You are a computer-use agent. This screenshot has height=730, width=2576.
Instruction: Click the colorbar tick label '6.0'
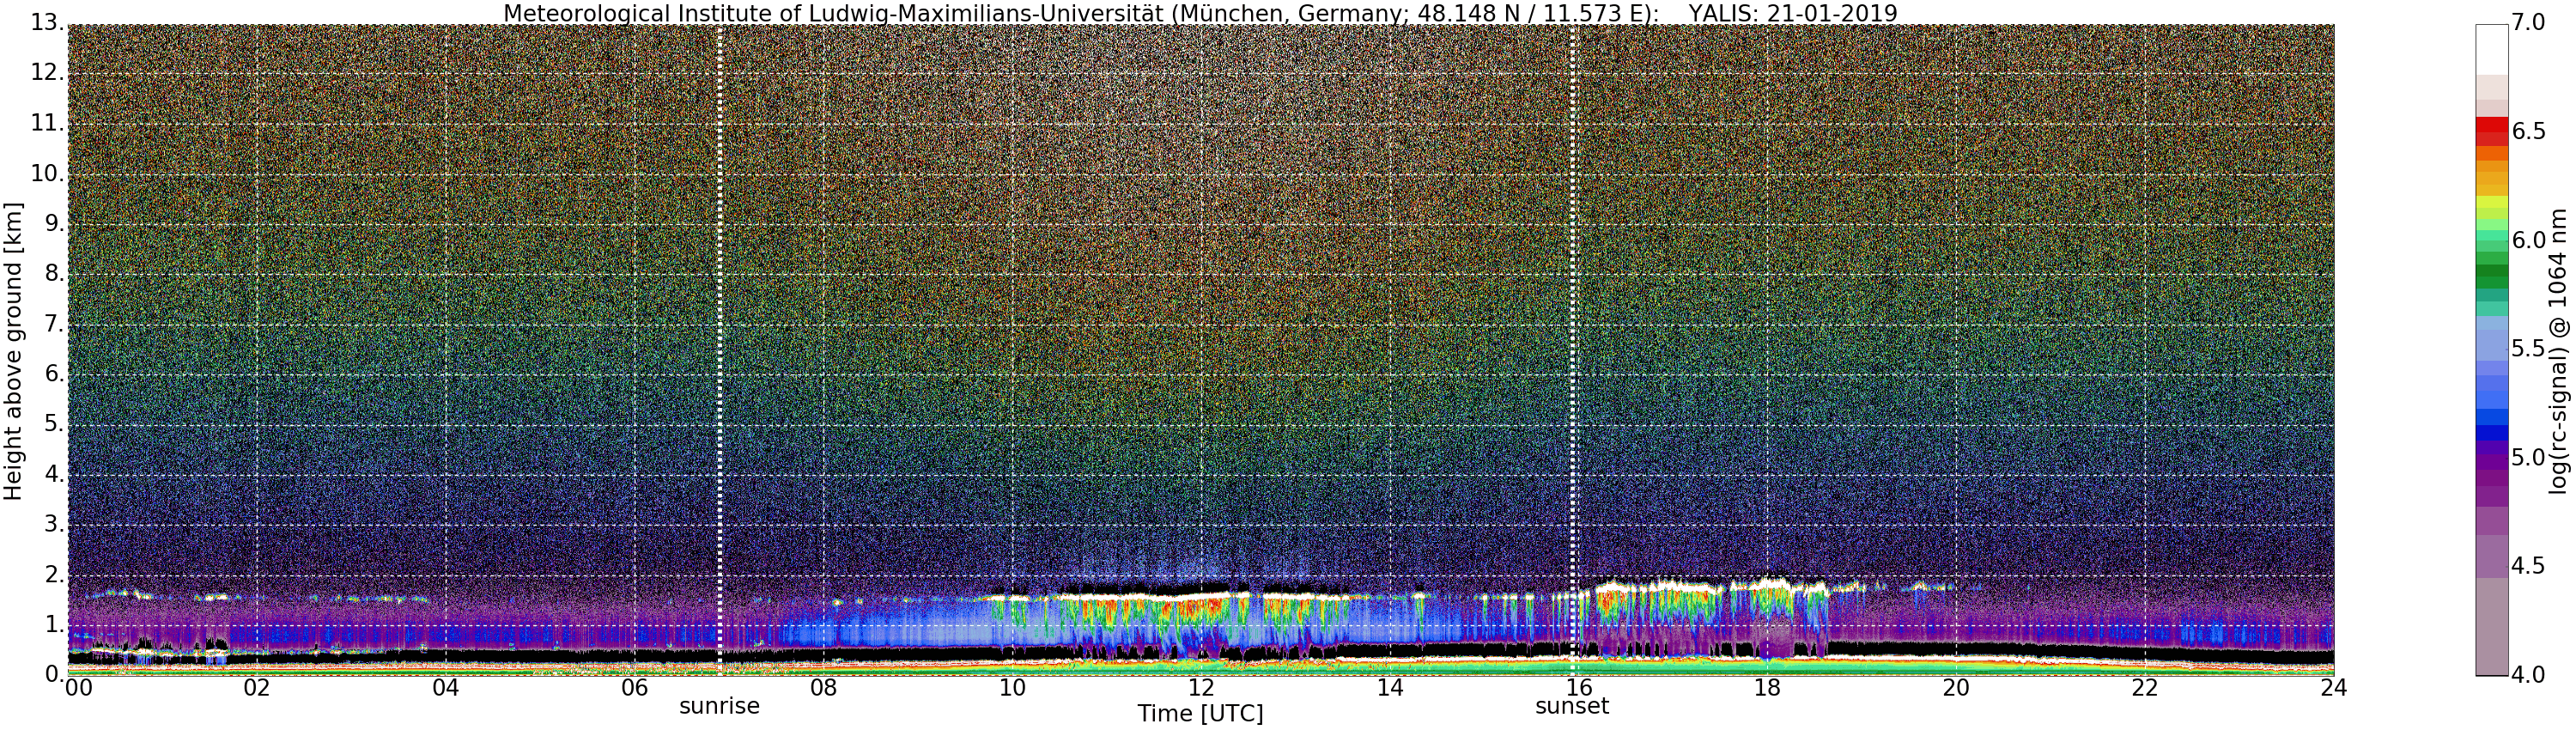[2529, 240]
